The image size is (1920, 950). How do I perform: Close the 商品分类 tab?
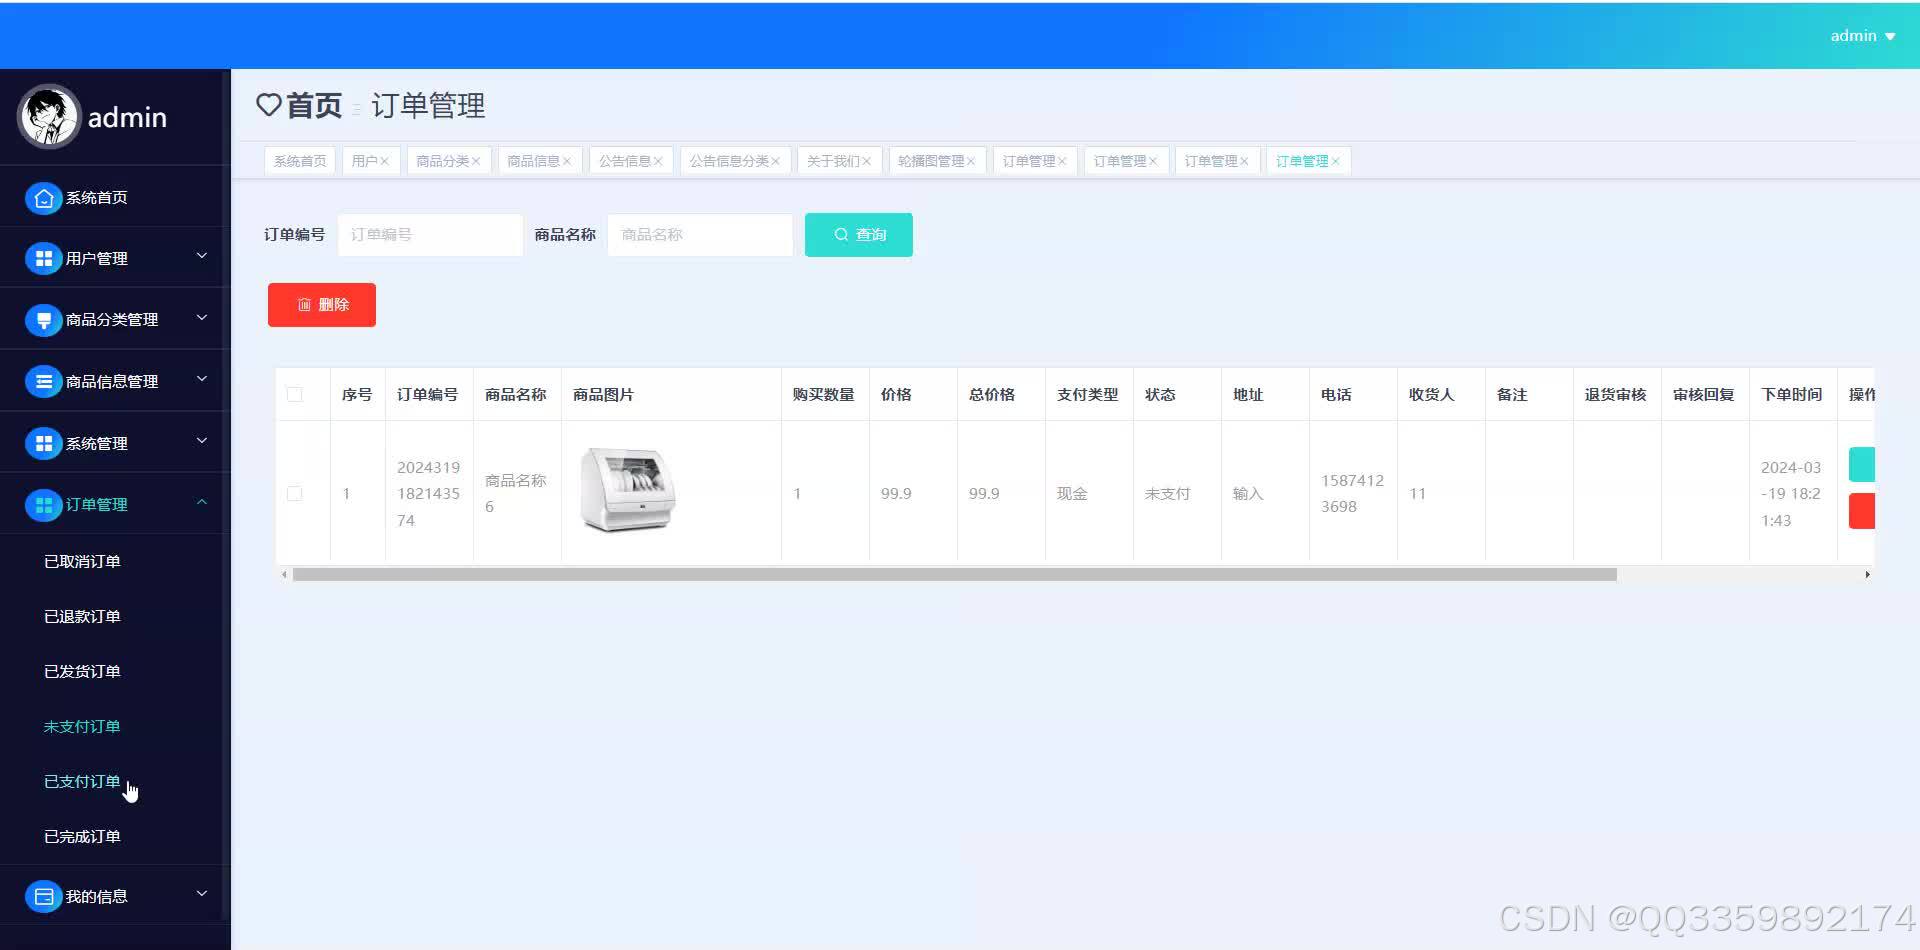point(476,161)
